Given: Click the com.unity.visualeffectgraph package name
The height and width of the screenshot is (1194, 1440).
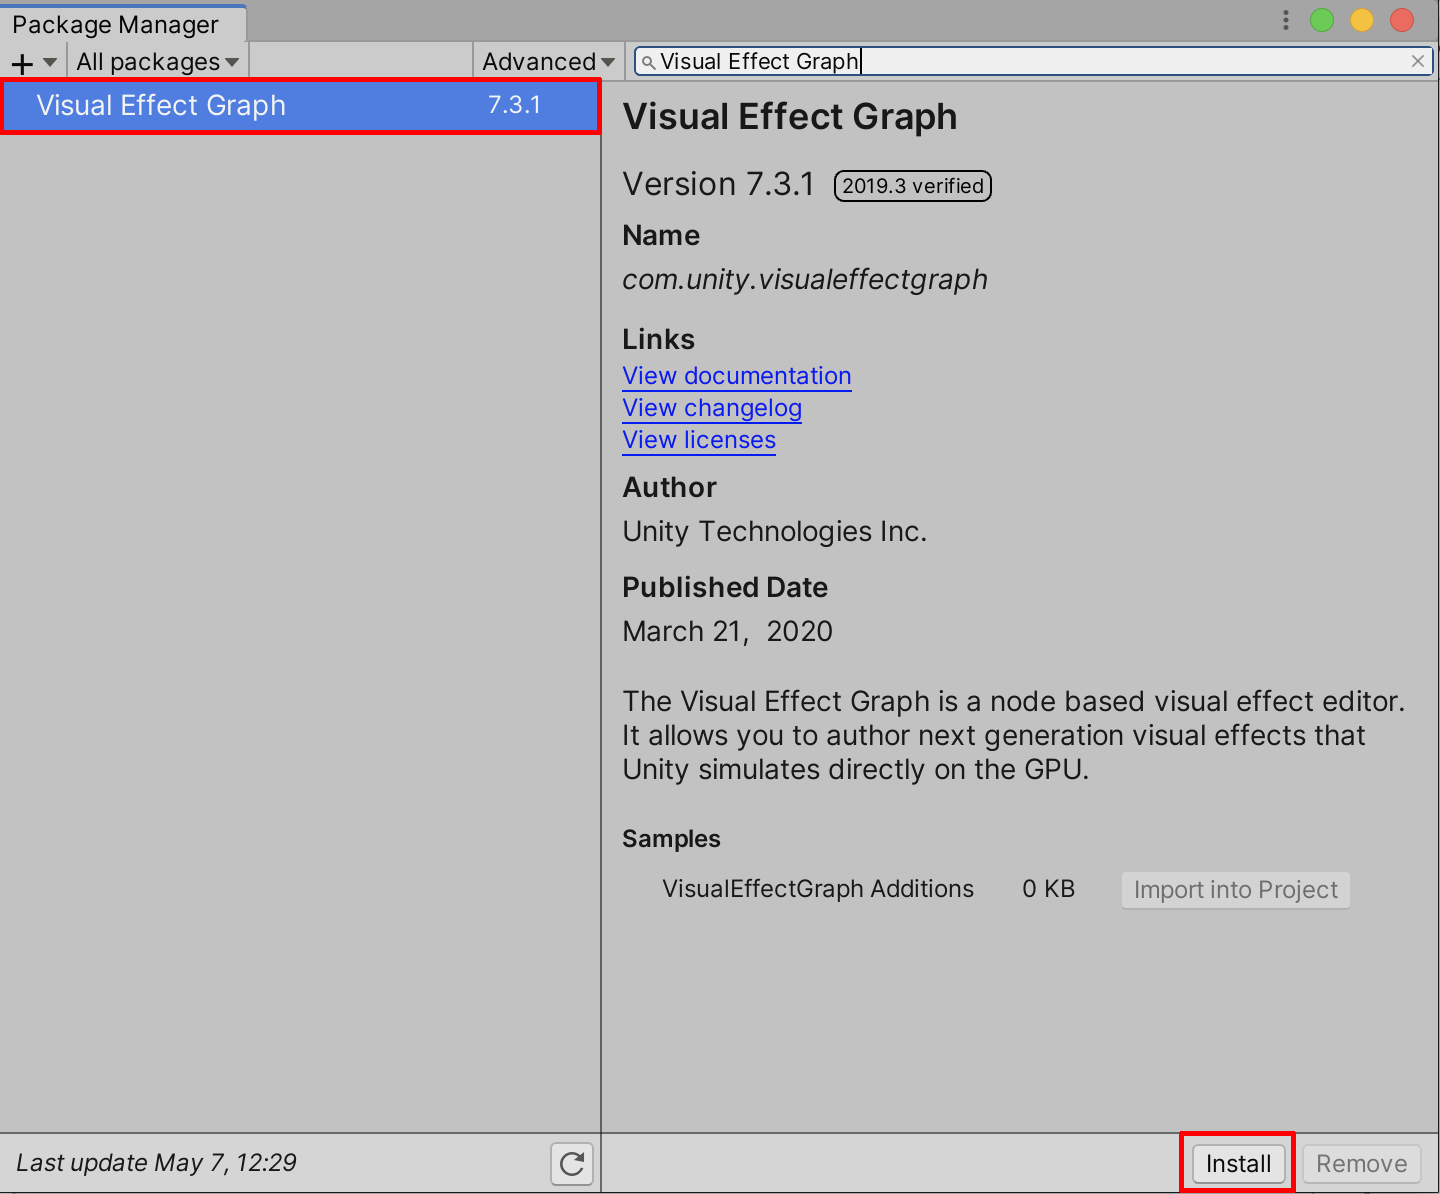Looking at the screenshot, I should click(805, 280).
